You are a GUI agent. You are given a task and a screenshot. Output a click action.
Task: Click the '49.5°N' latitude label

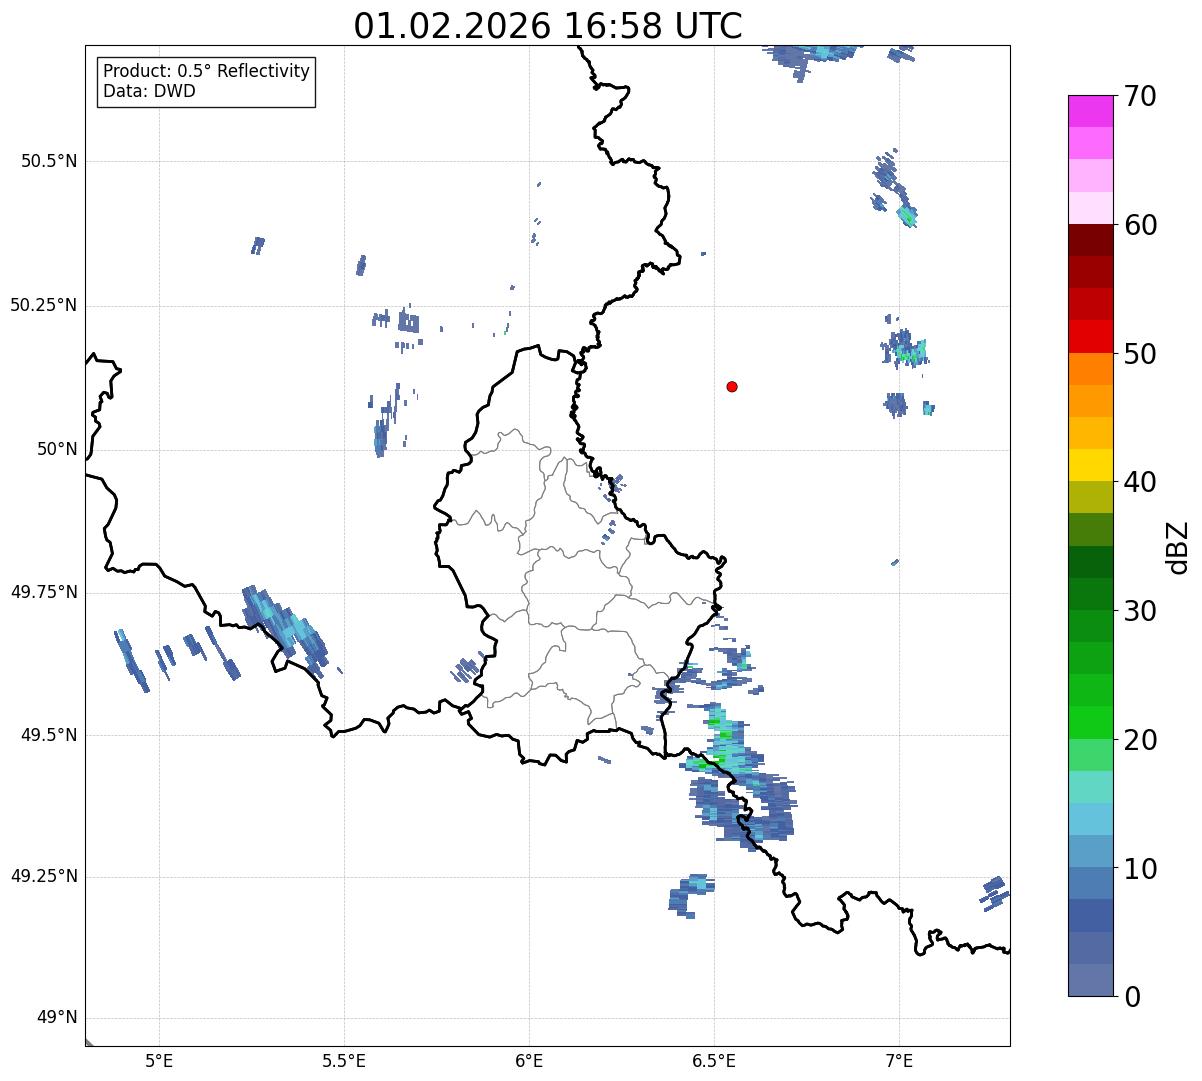pyautogui.click(x=48, y=735)
